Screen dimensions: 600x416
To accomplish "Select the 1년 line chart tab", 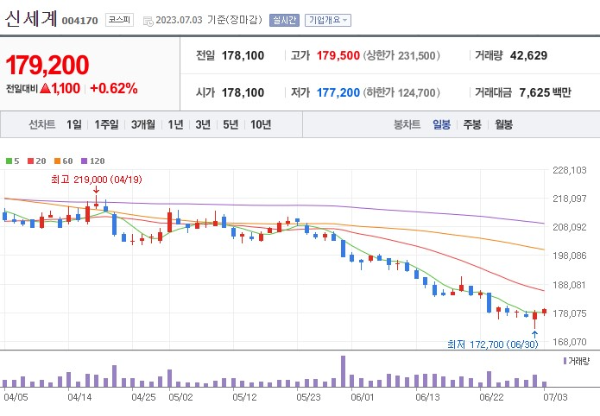I will click(x=176, y=124).
